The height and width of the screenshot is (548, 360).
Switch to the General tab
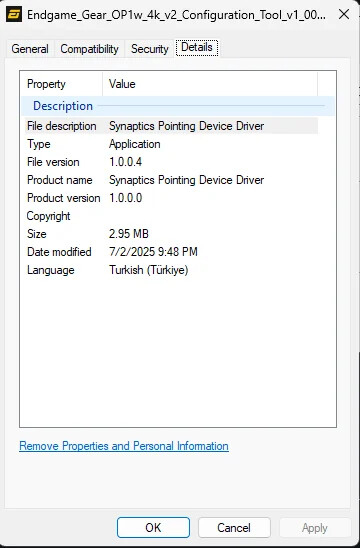click(30, 49)
